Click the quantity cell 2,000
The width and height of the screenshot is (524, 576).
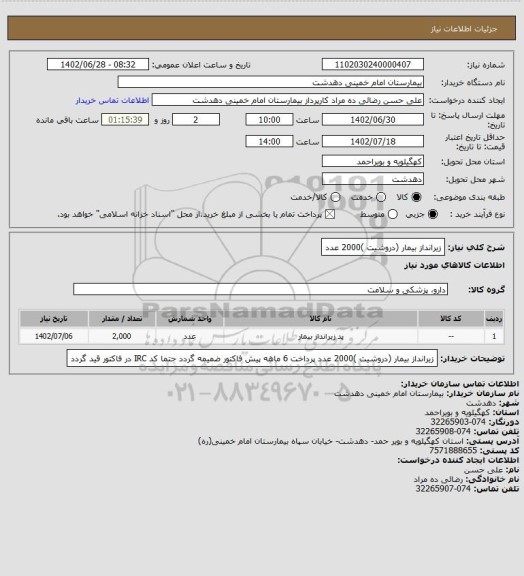(x=122, y=336)
